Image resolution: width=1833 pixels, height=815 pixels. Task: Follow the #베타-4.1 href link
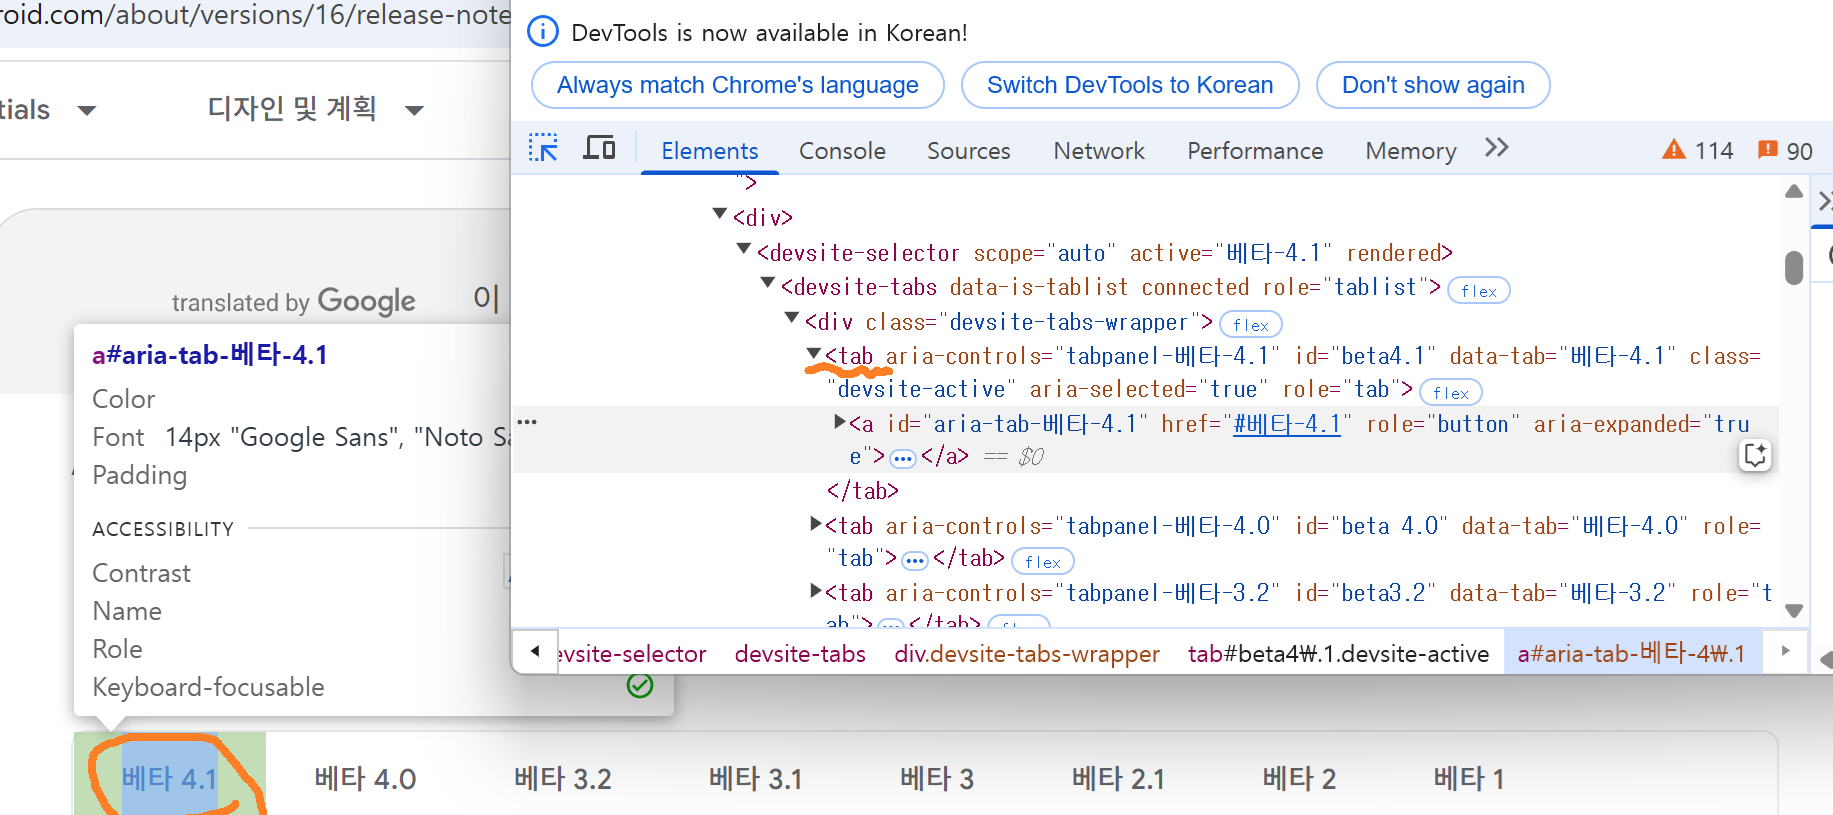click(x=1287, y=424)
